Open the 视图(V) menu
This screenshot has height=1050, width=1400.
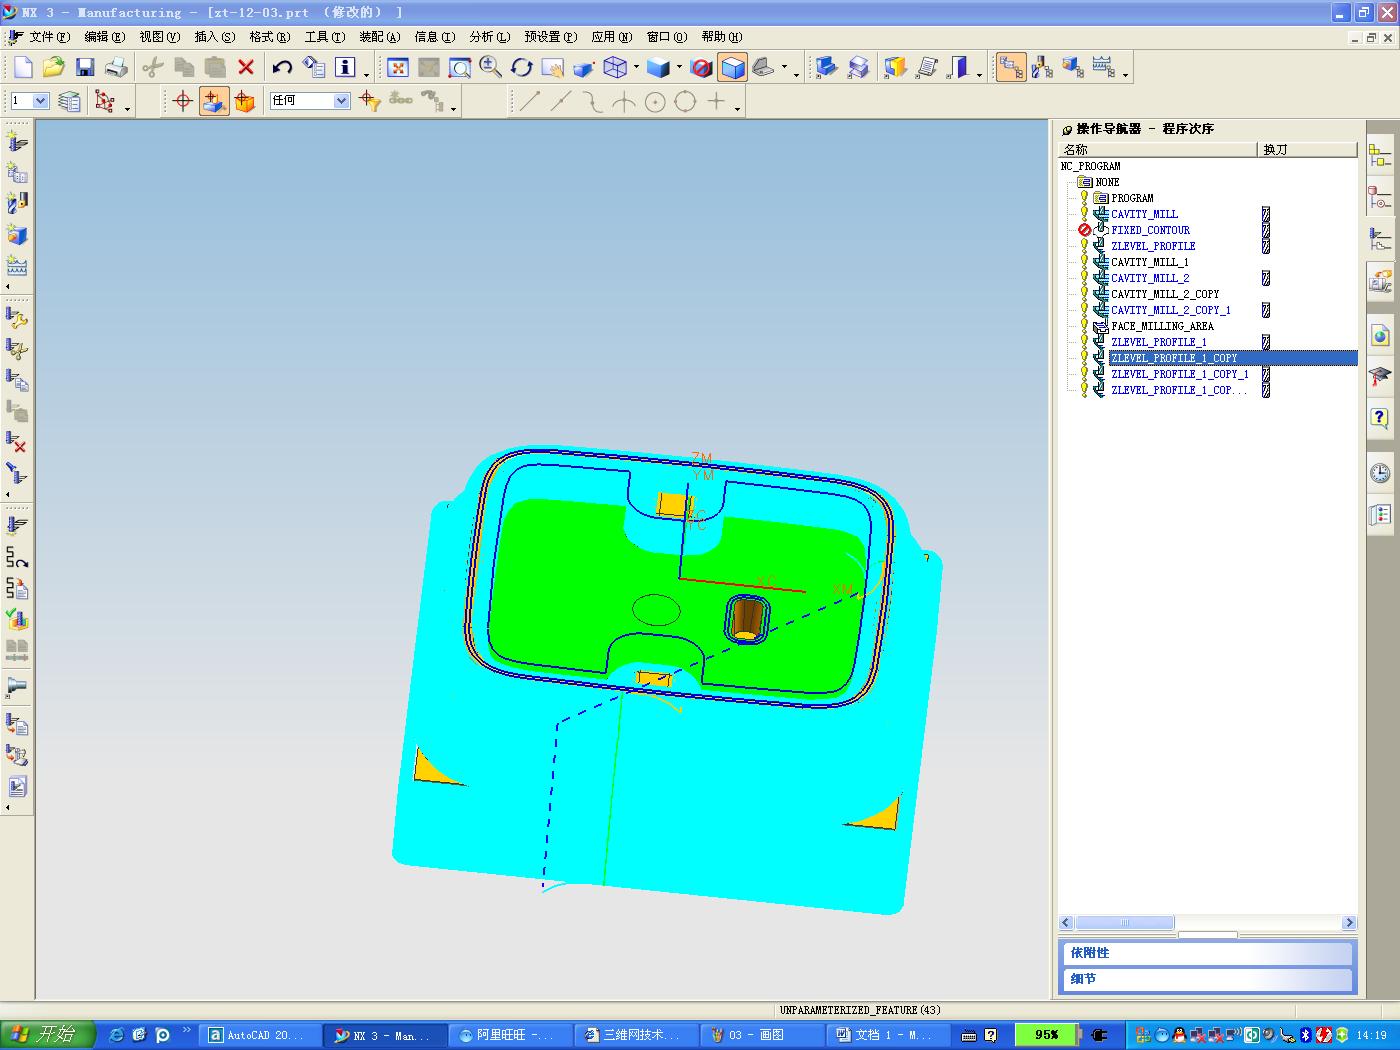[x=160, y=37]
